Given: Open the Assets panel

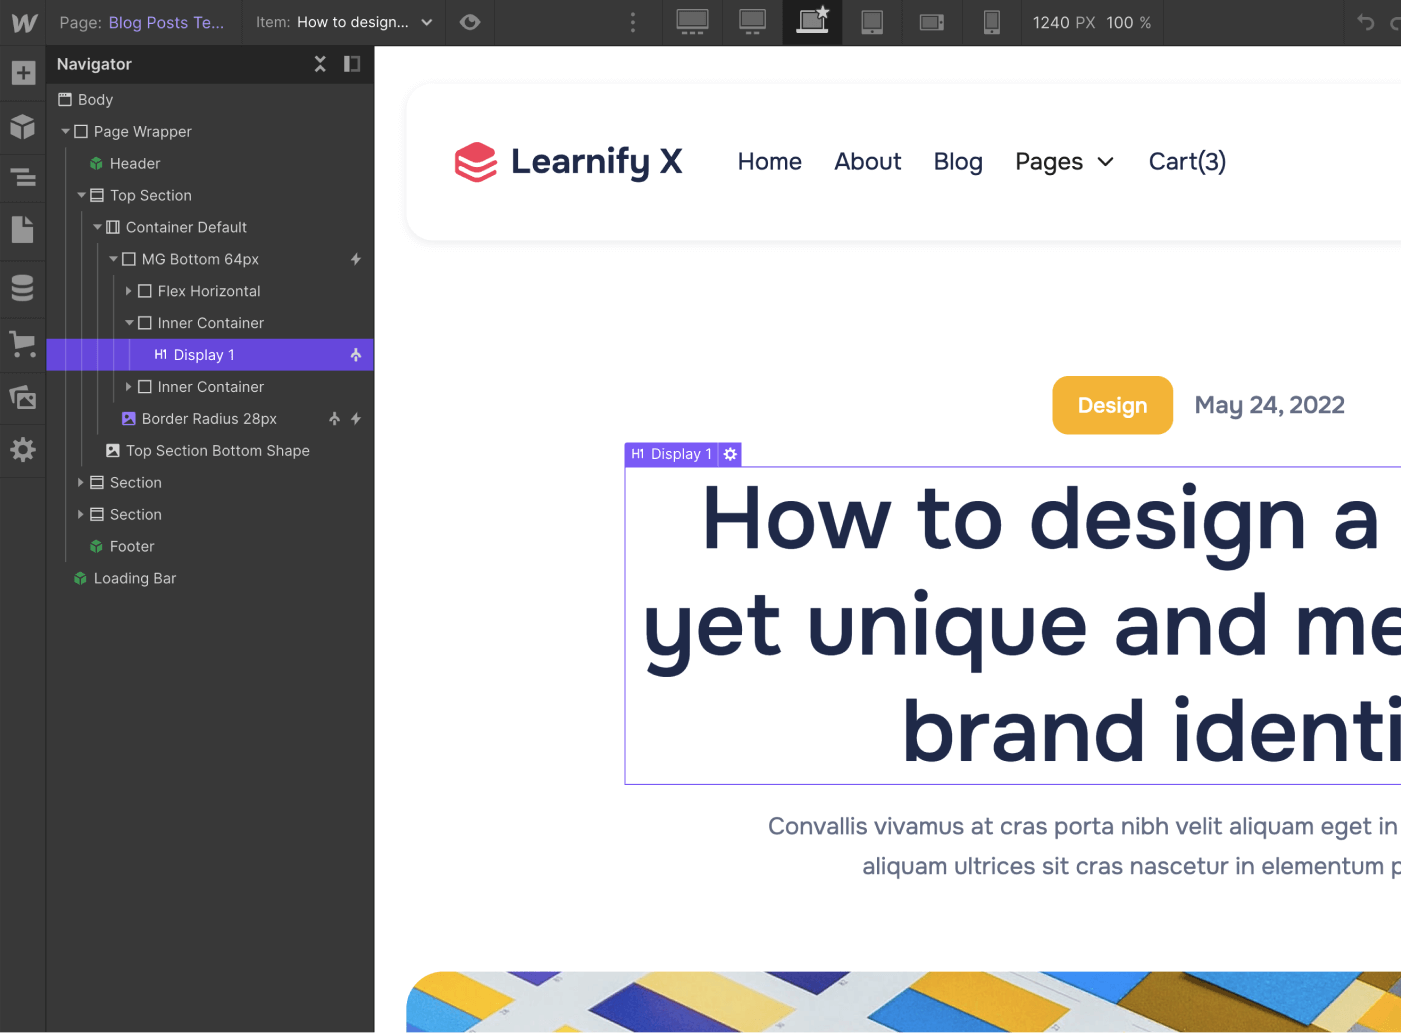Looking at the screenshot, I should point(22,397).
